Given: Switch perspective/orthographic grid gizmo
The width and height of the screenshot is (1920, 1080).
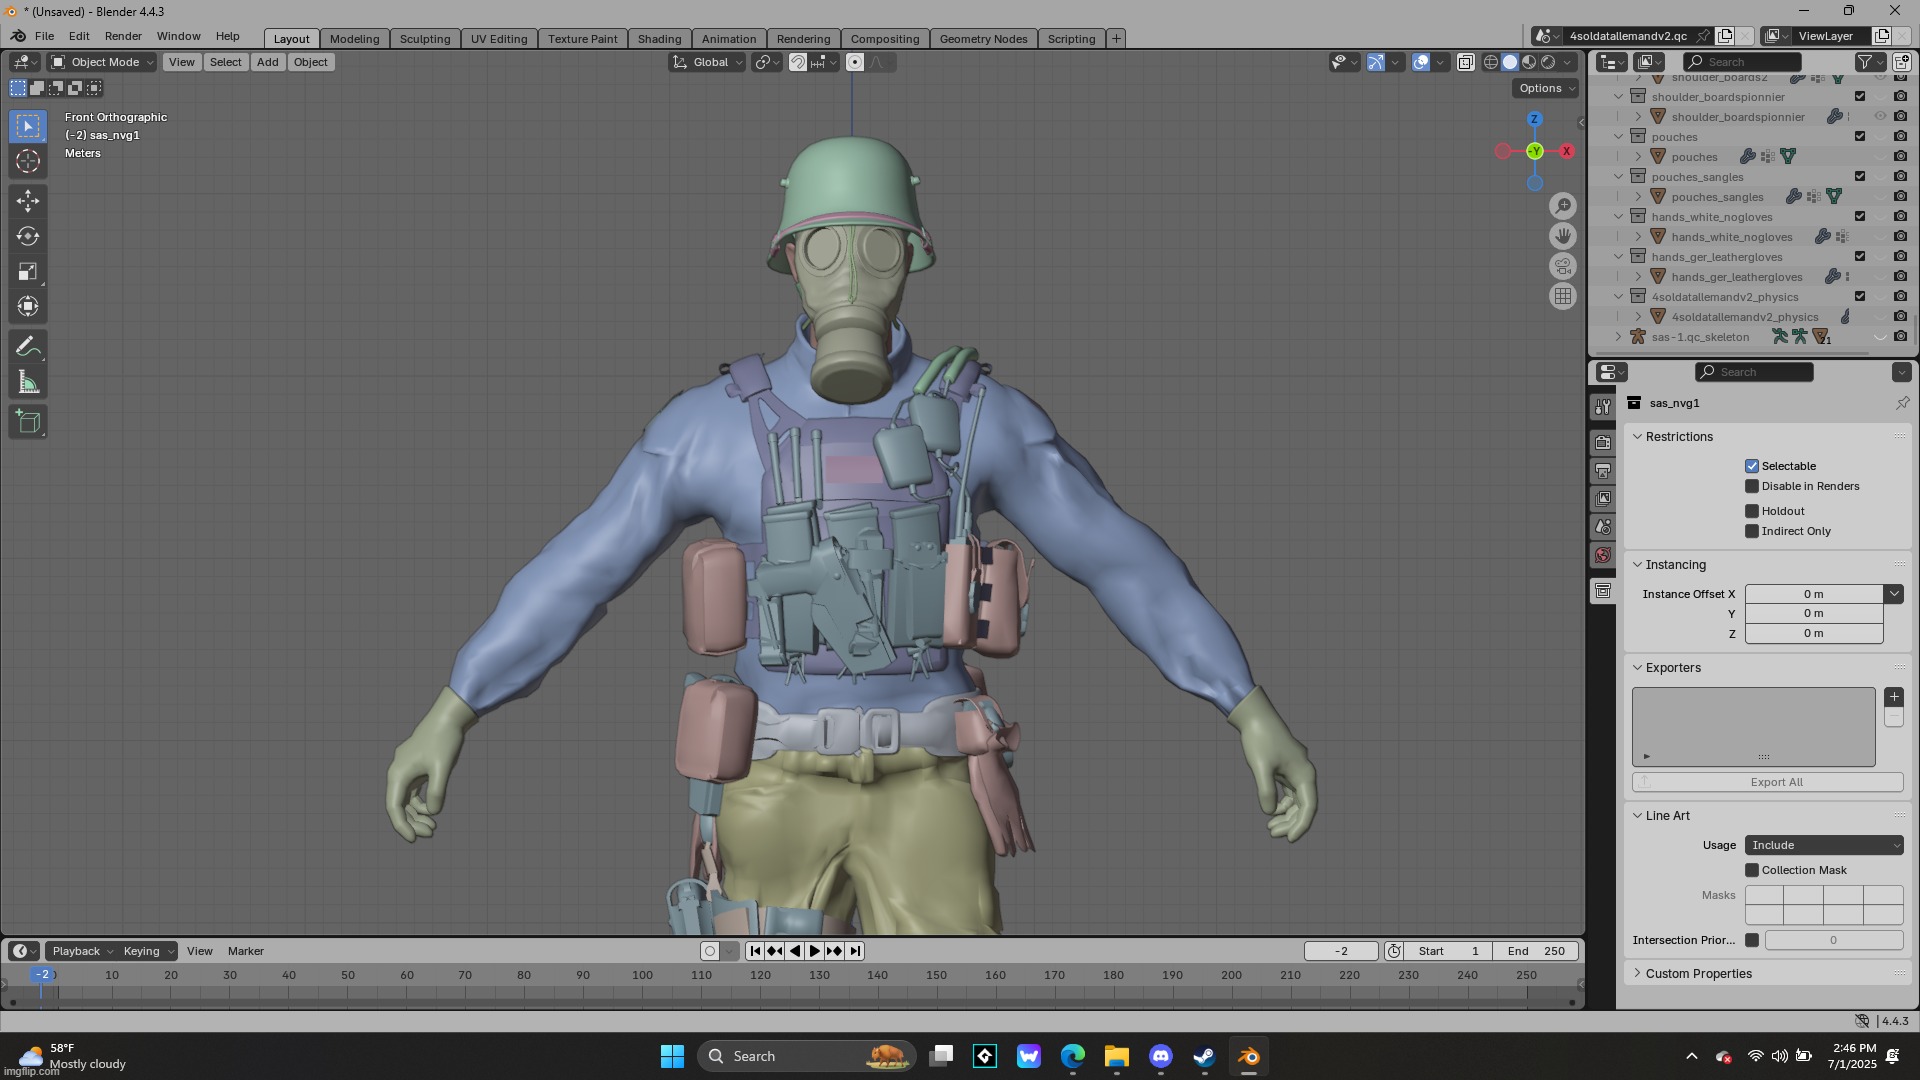Looking at the screenshot, I should point(1563,296).
